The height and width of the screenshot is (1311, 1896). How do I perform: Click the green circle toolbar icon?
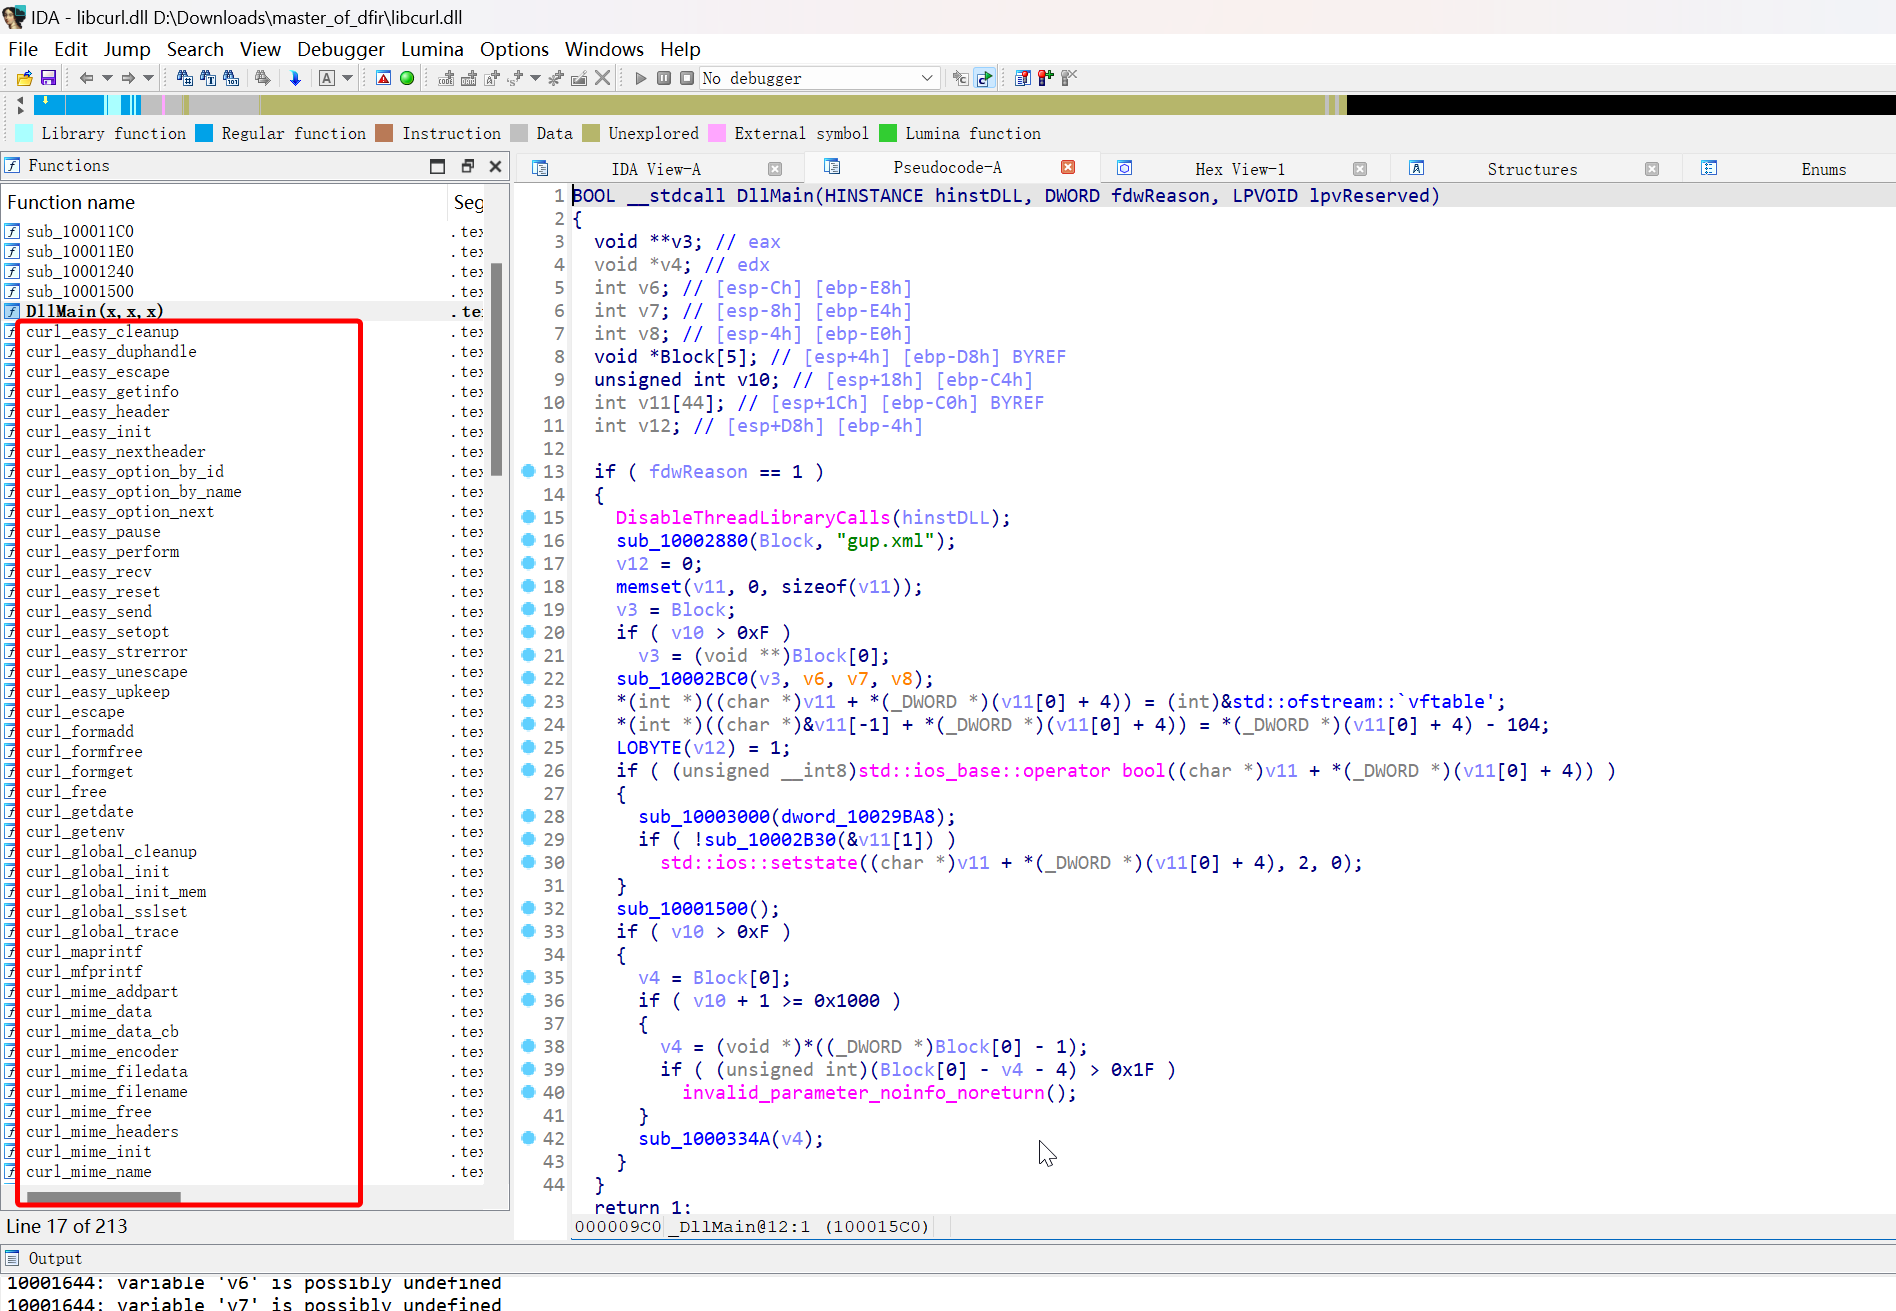[407, 78]
